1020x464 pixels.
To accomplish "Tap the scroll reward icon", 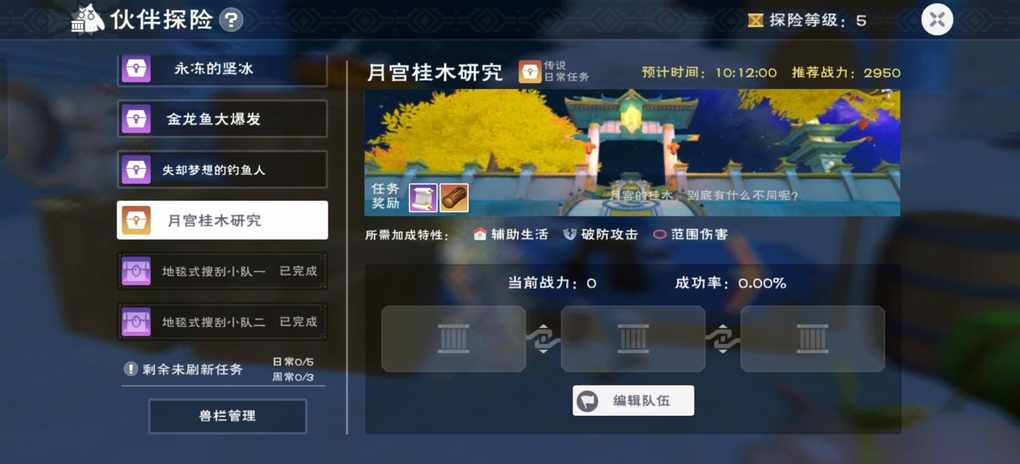I will (423, 197).
